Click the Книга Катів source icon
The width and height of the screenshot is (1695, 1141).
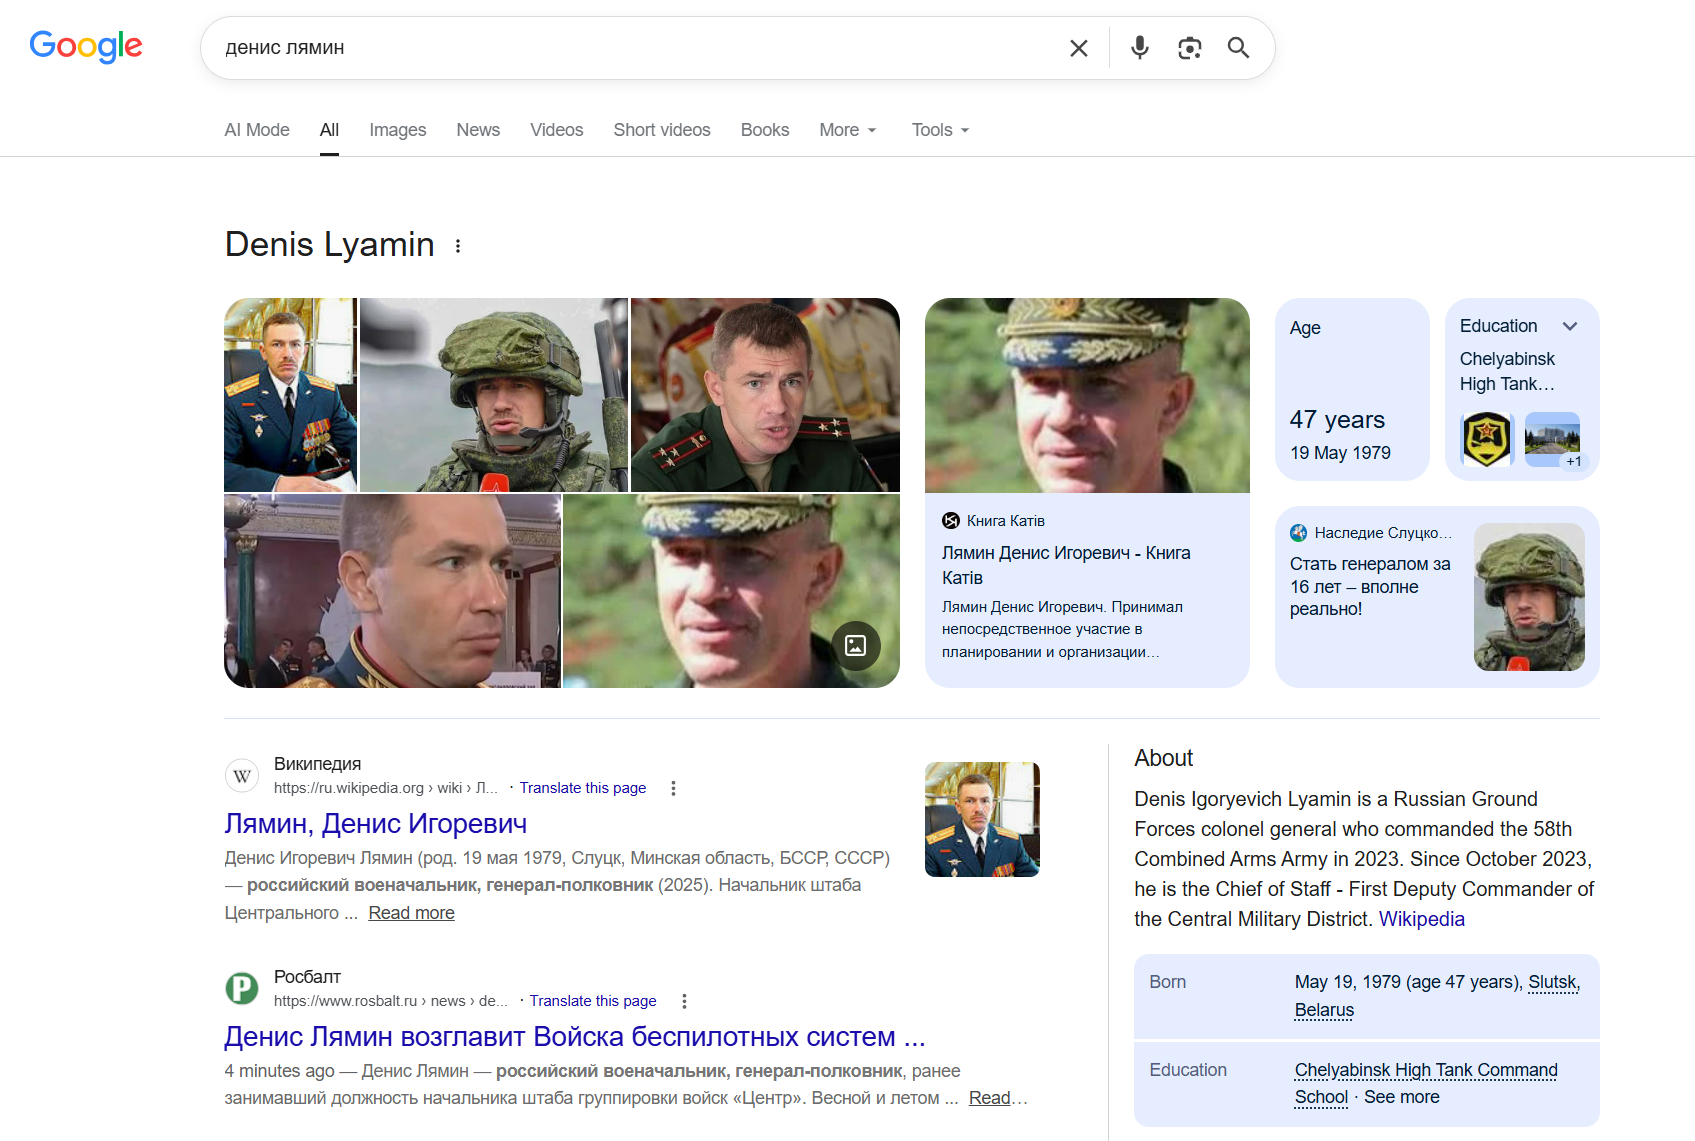pos(951,521)
